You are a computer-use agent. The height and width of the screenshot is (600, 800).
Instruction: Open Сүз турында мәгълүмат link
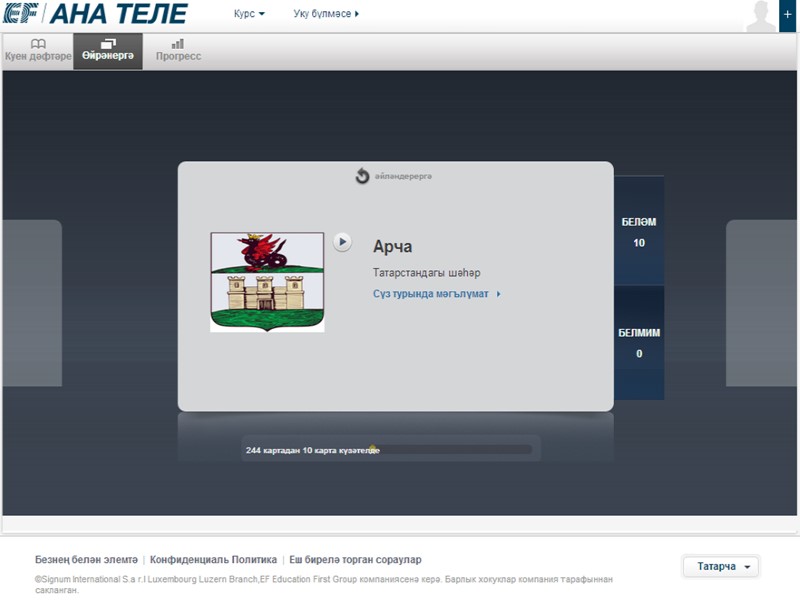click(x=437, y=294)
